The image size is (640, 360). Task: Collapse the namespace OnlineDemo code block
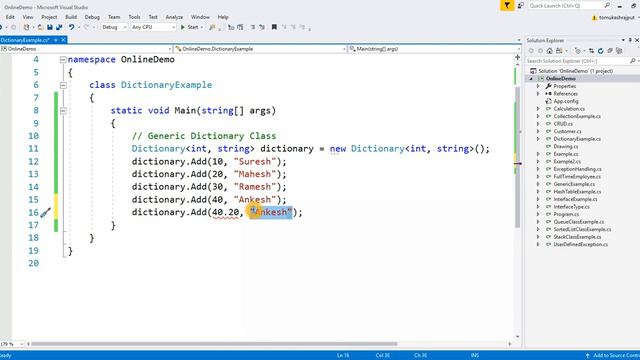pyautogui.click(x=63, y=60)
